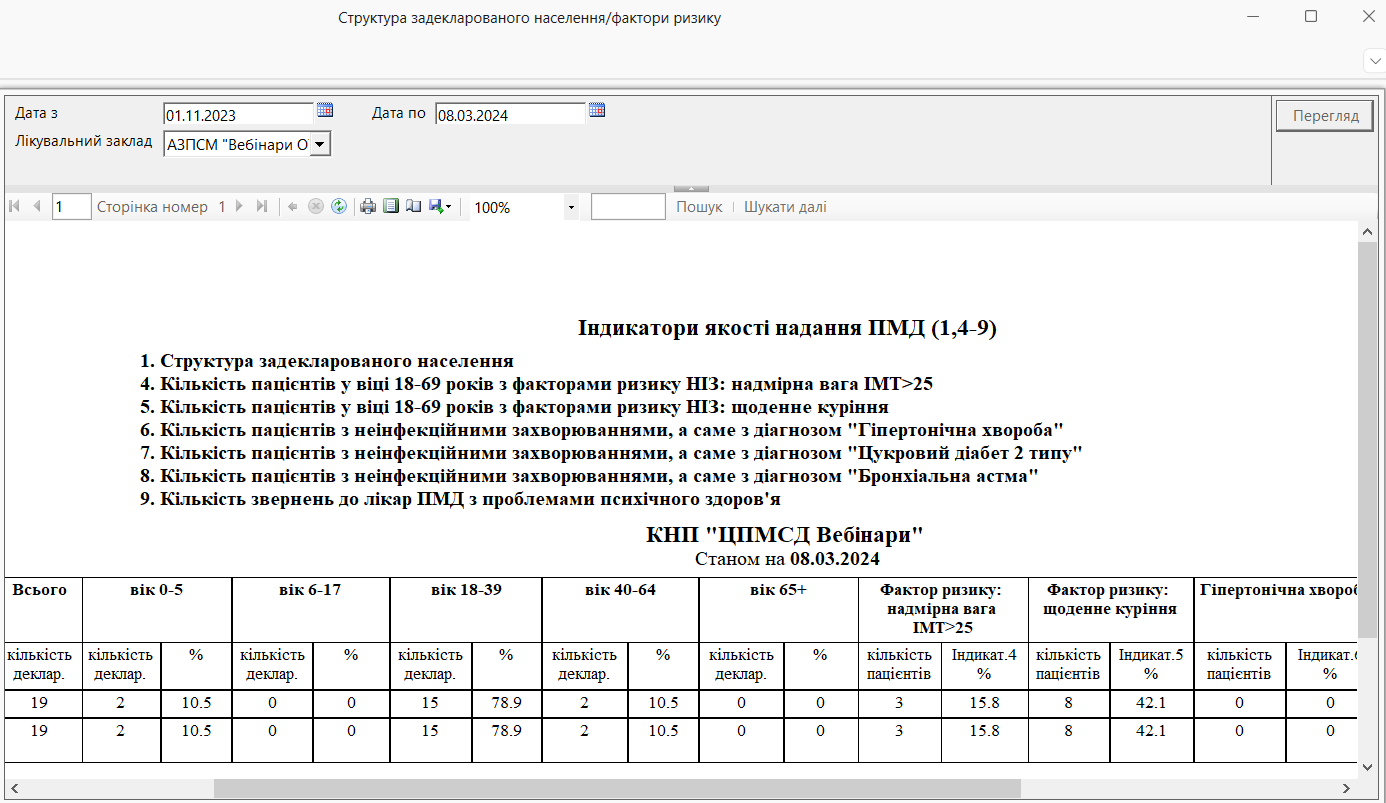Expand 'Лікувальний заклад' combo box

[320, 145]
